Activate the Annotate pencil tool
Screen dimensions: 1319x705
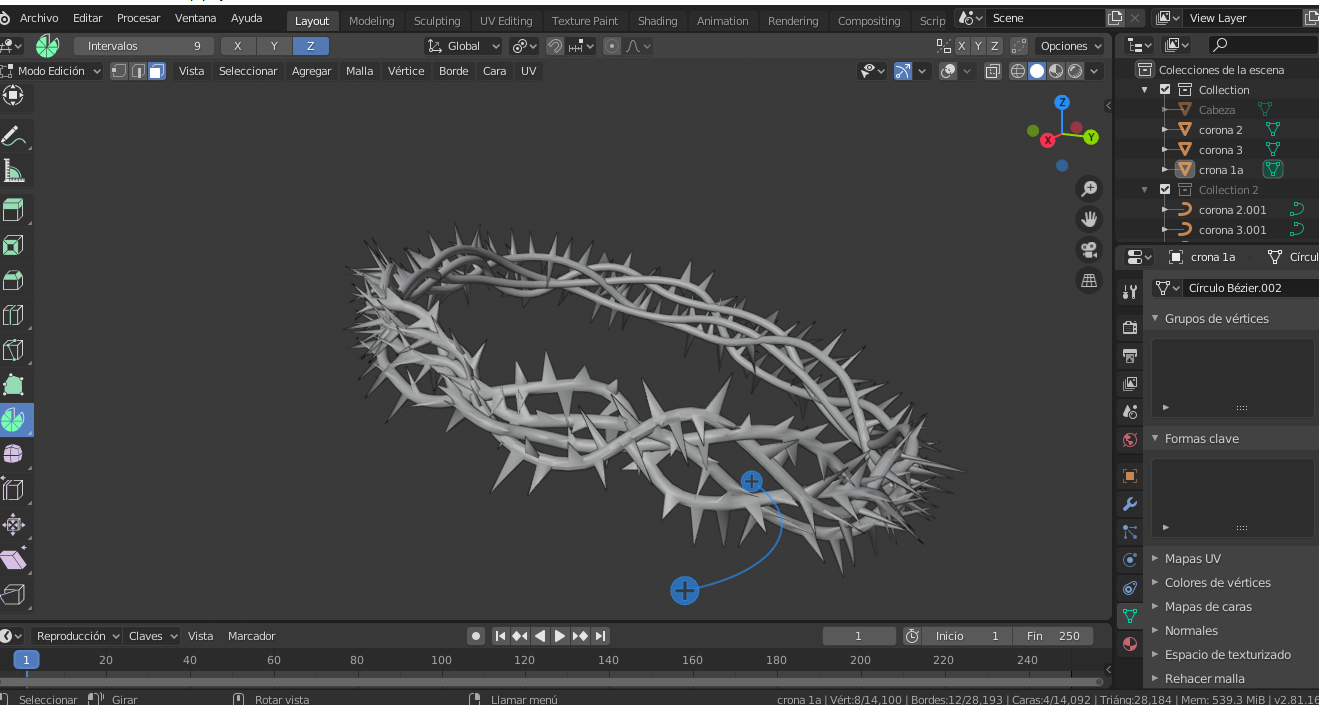pyautogui.click(x=14, y=136)
